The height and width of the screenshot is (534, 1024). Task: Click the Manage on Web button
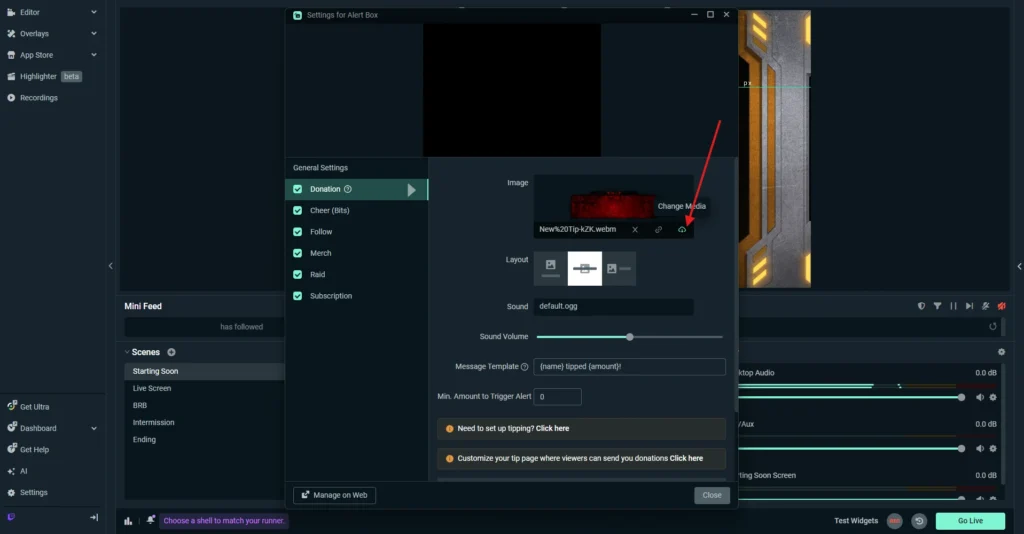point(334,495)
